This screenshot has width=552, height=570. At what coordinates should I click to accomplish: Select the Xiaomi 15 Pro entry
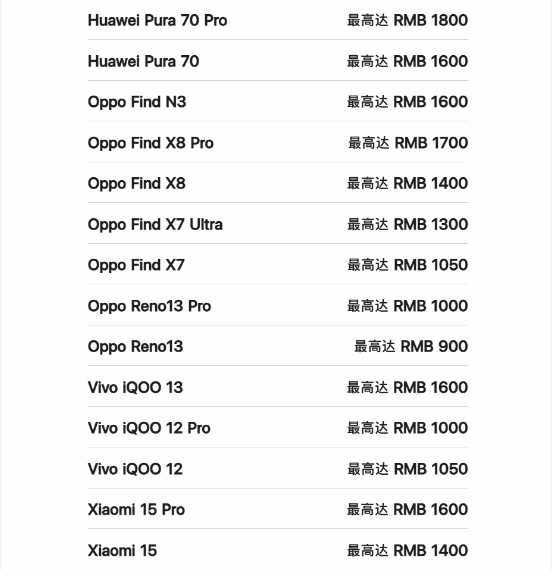click(x=277, y=509)
